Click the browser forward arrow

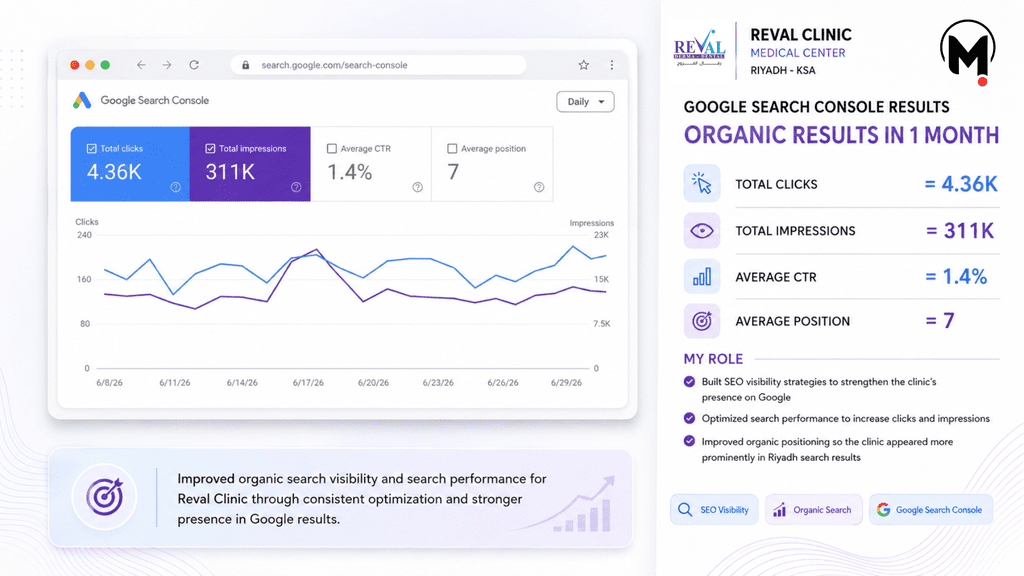tap(167, 65)
